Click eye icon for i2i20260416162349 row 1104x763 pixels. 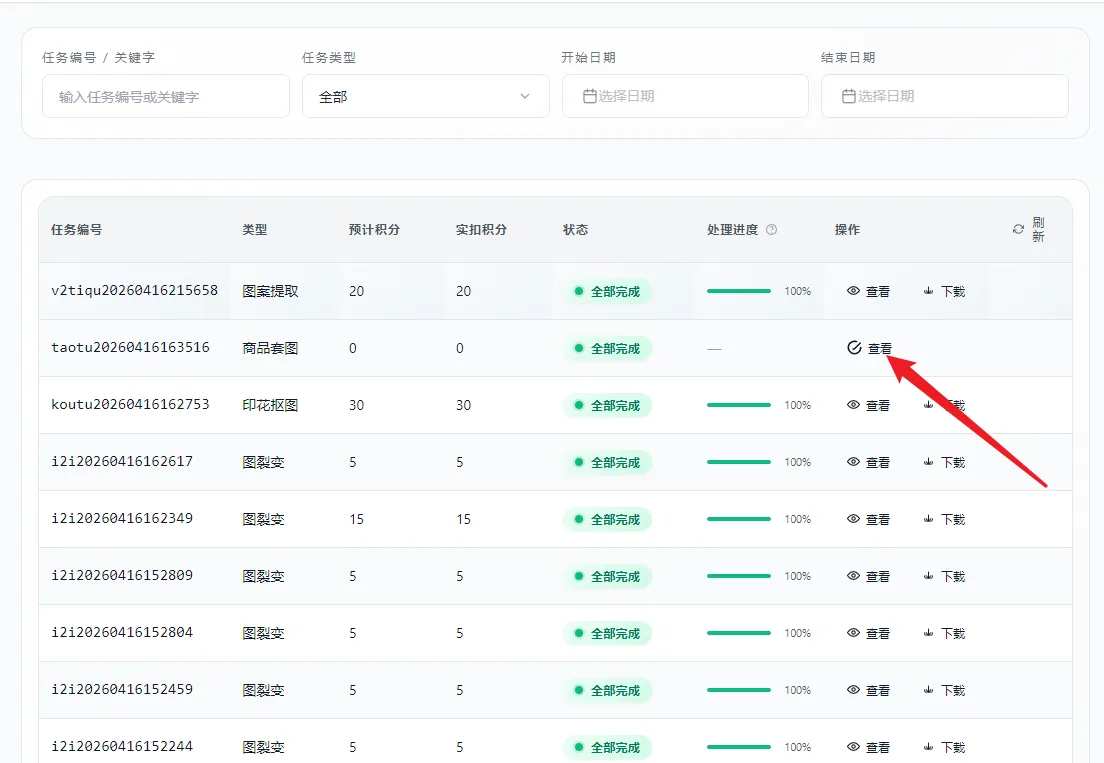coord(853,520)
